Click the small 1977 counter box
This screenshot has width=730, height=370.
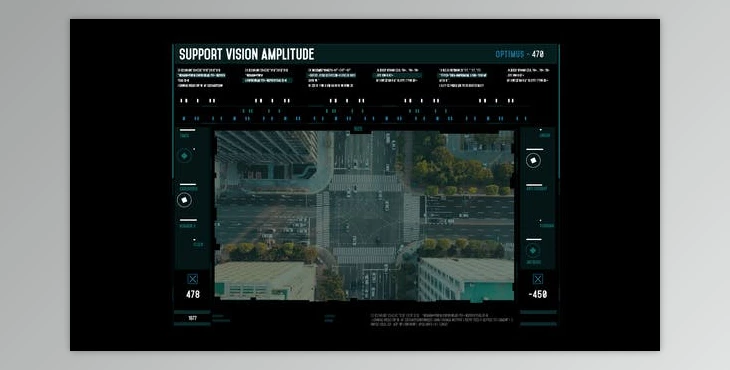coord(192,318)
